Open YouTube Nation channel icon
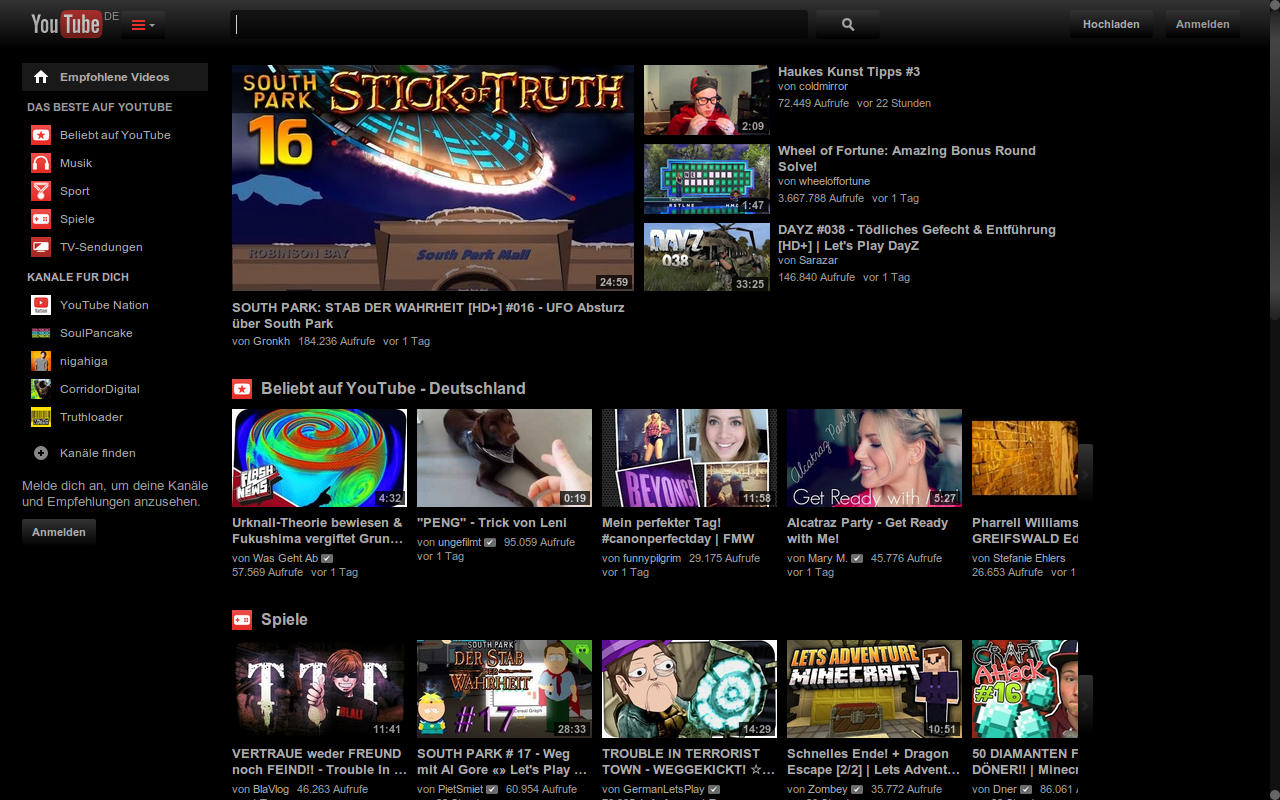This screenshot has width=1280, height=800. (x=41, y=305)
